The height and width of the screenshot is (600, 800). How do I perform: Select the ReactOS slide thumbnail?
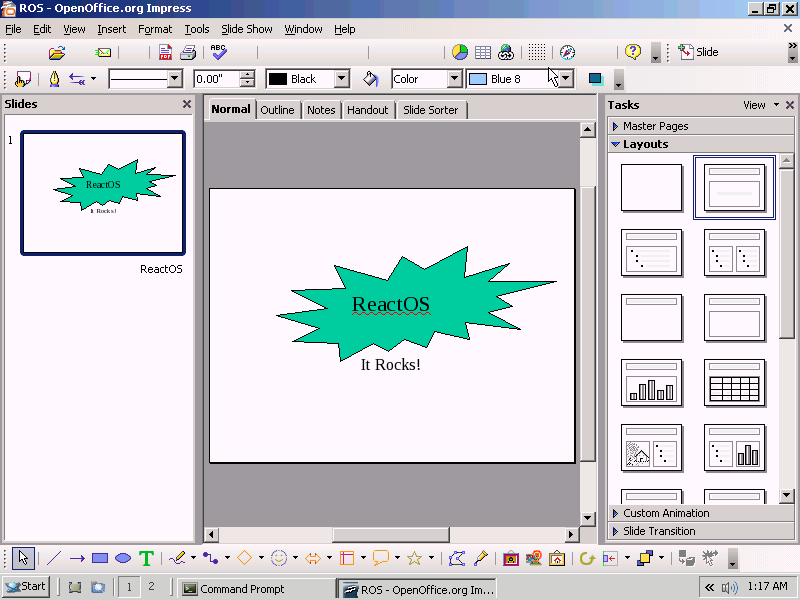103,192
